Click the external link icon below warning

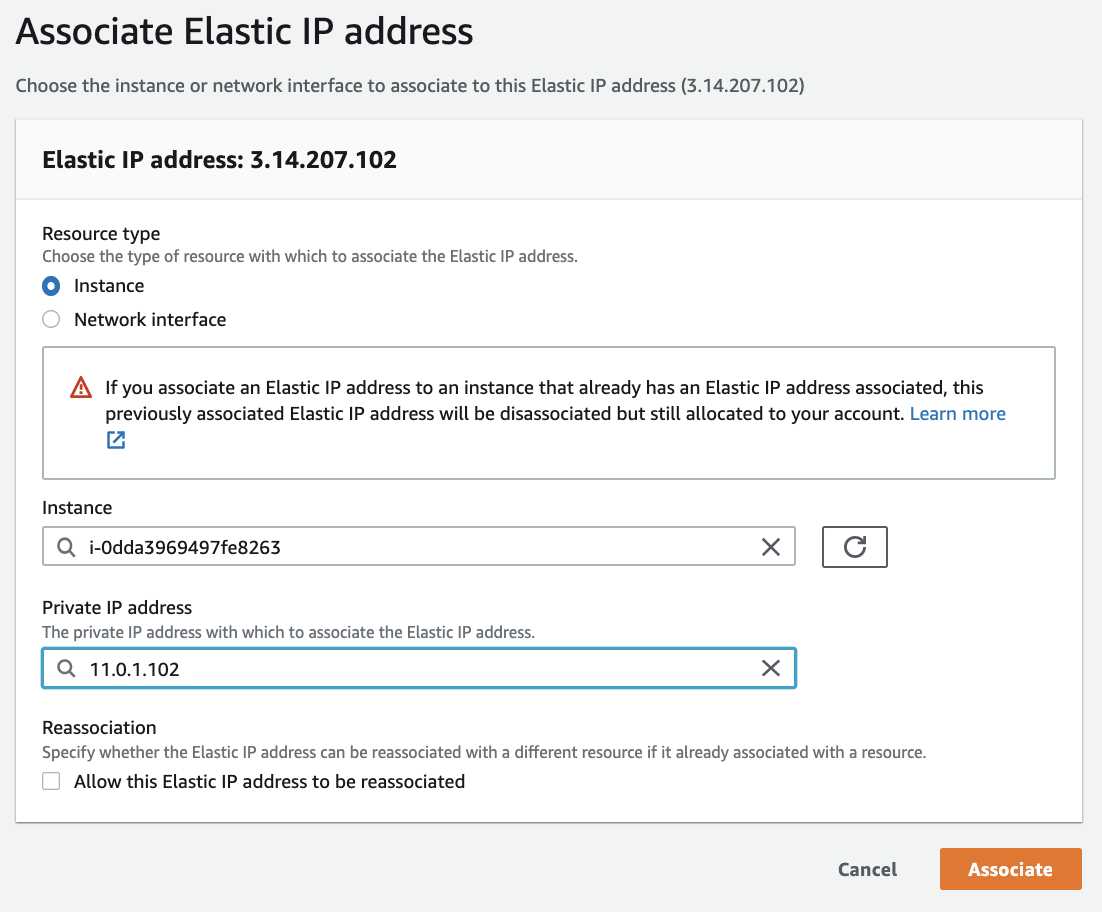pos(116,440)
